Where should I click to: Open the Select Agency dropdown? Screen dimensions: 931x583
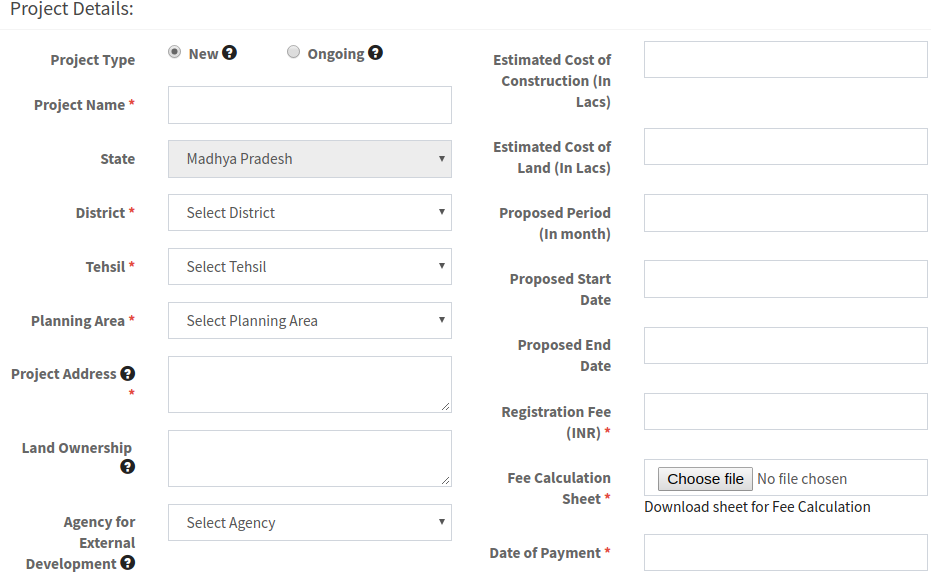tap(309, 523)
